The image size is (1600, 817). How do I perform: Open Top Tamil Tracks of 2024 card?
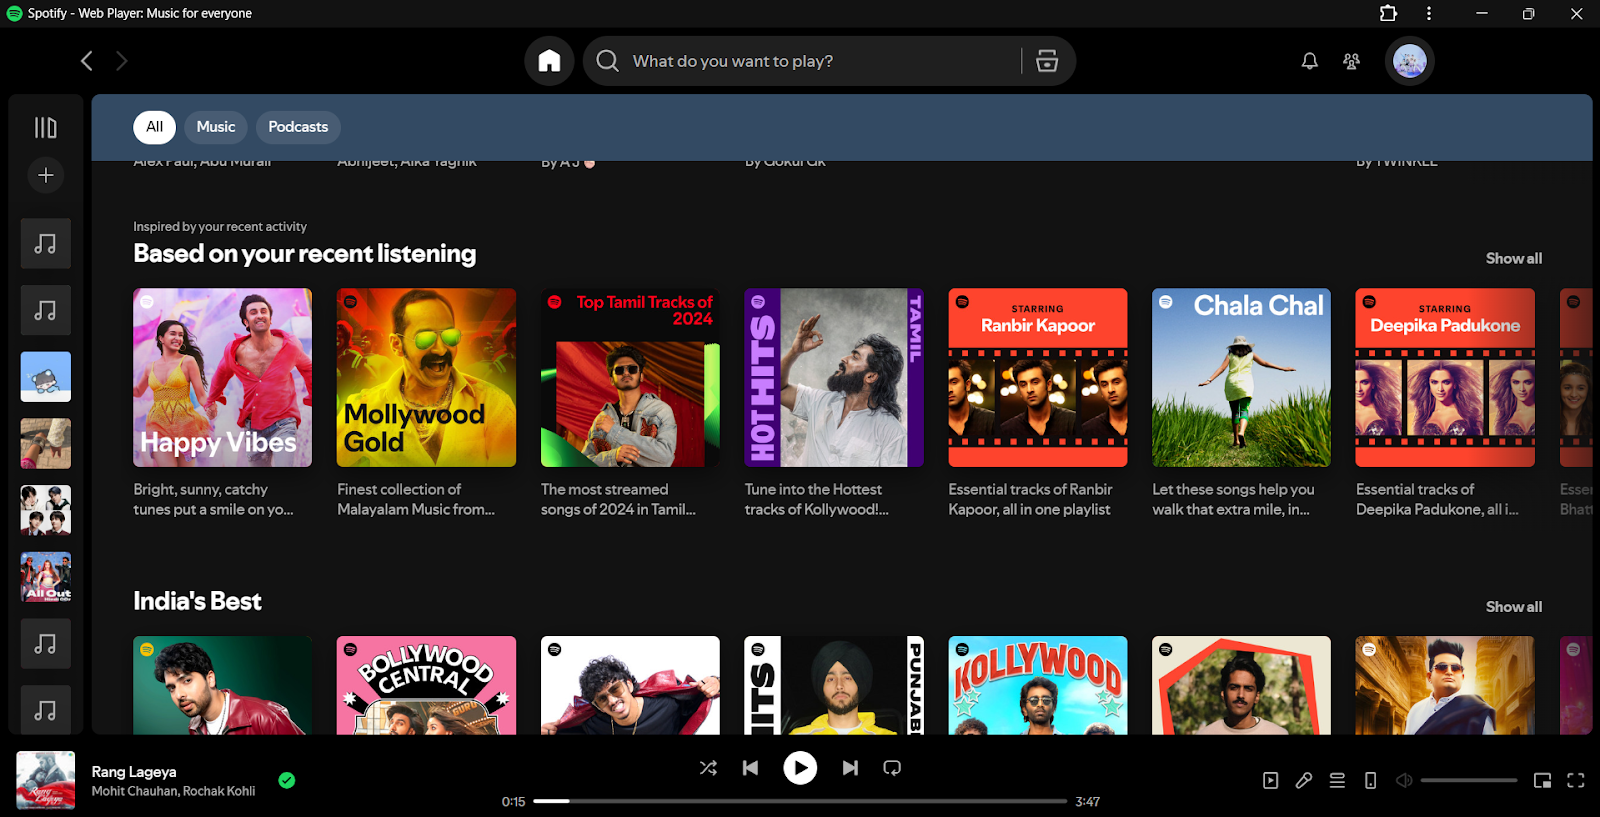[x=630, y=405]
